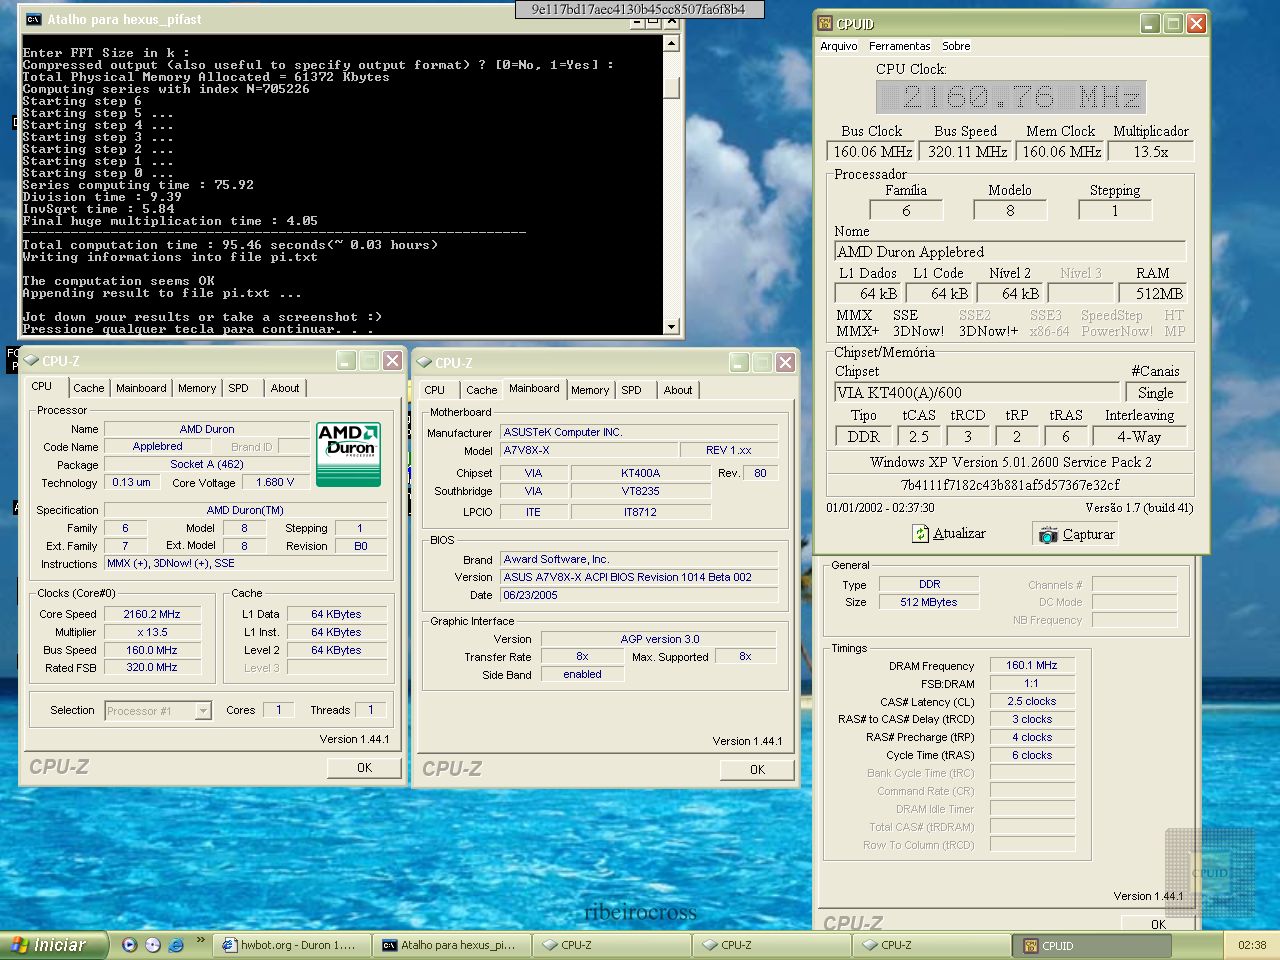Click the title bar icon of the CPU-Z mainboard window
This screenshot has width=1280, height=960.
[x=423, y=362]
